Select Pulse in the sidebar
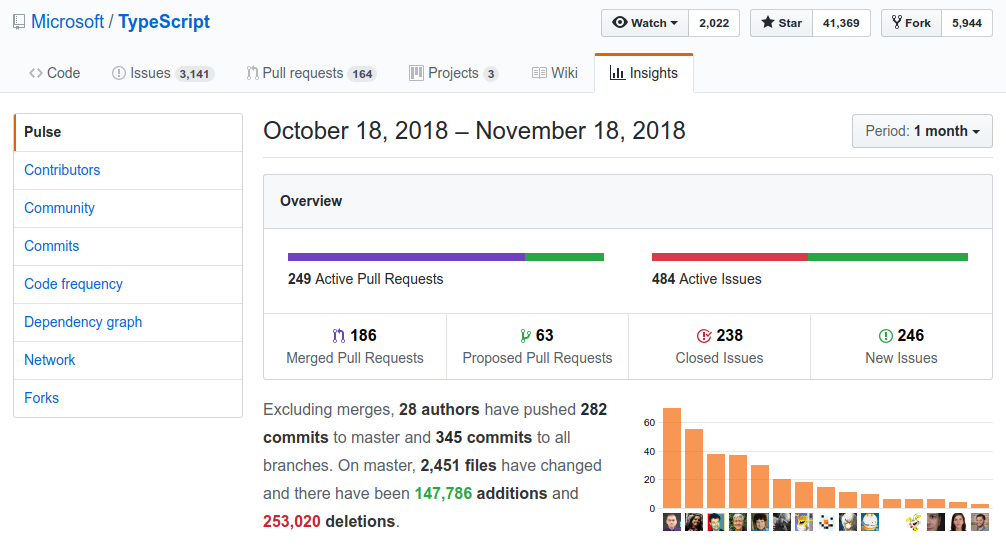1006x553 pixels. 128,132
